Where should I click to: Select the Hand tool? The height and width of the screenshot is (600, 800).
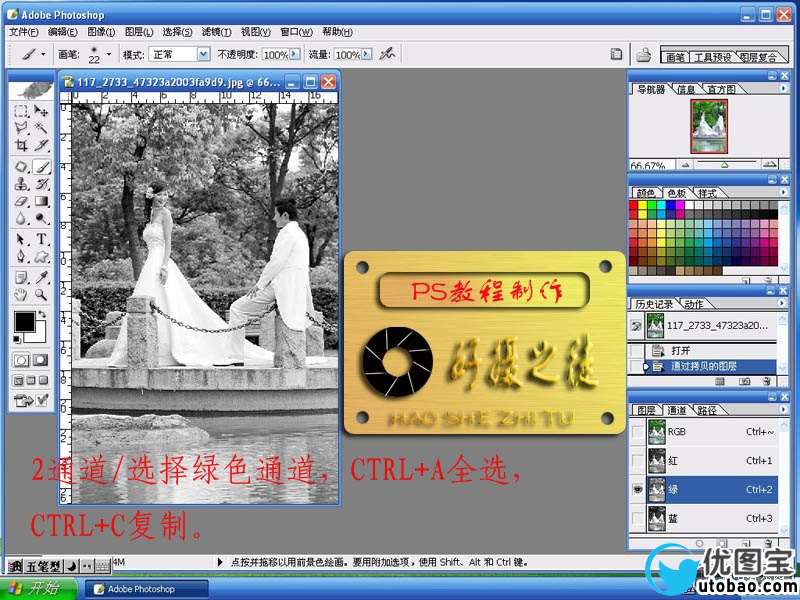pos(21,294)
